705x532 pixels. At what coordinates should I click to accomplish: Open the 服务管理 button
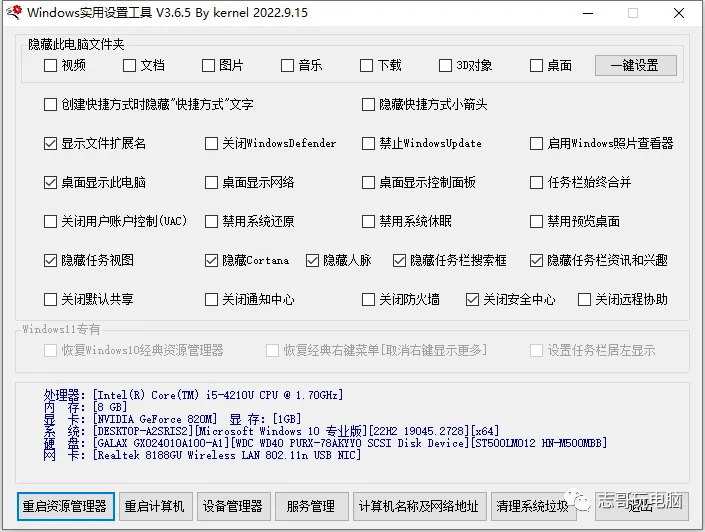(x=310, y=506)
